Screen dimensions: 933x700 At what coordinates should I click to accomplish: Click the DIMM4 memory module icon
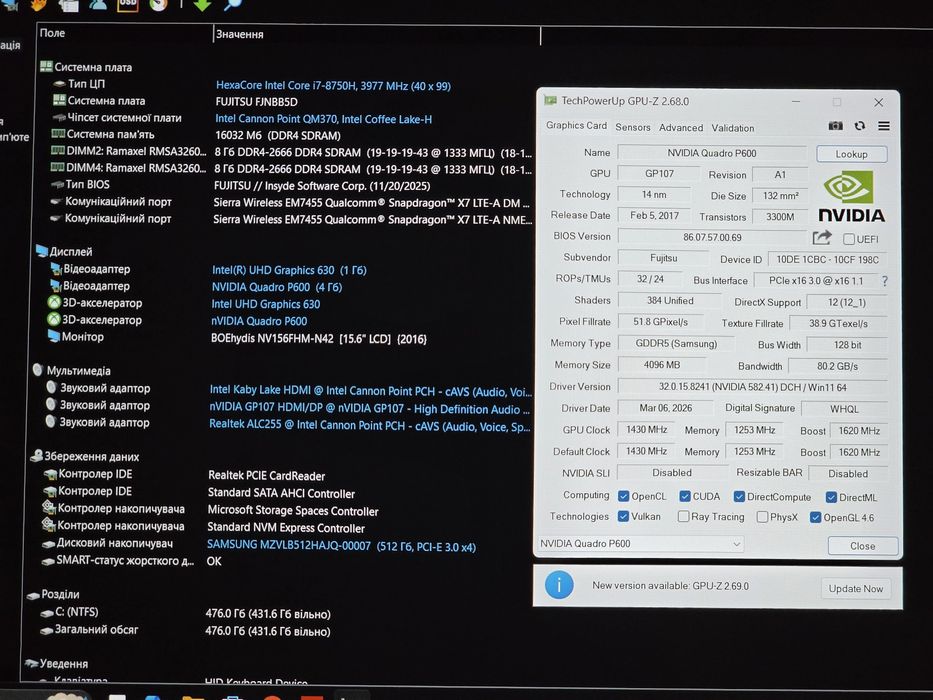pos(58,167)
